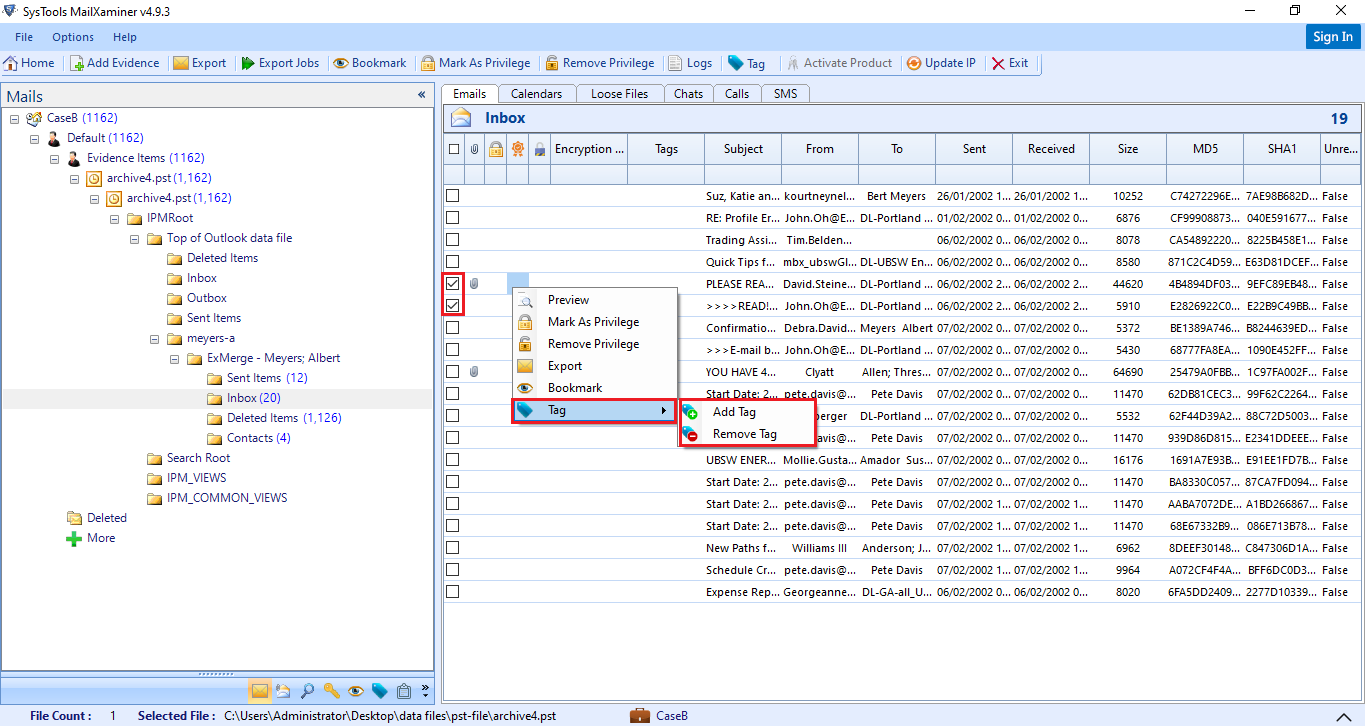Check the checkbox for the Trading Assistant email
1365x726 pixels.
point(454,240)
